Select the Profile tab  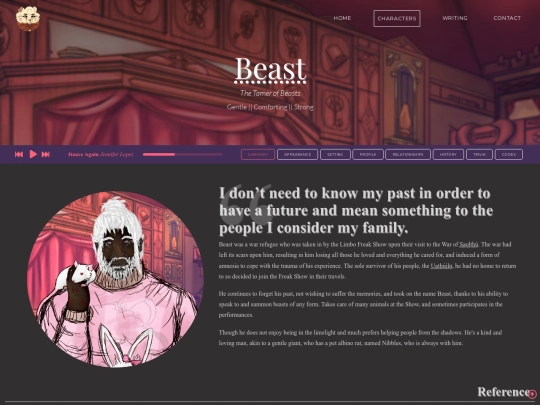click(x=368, y=154)
